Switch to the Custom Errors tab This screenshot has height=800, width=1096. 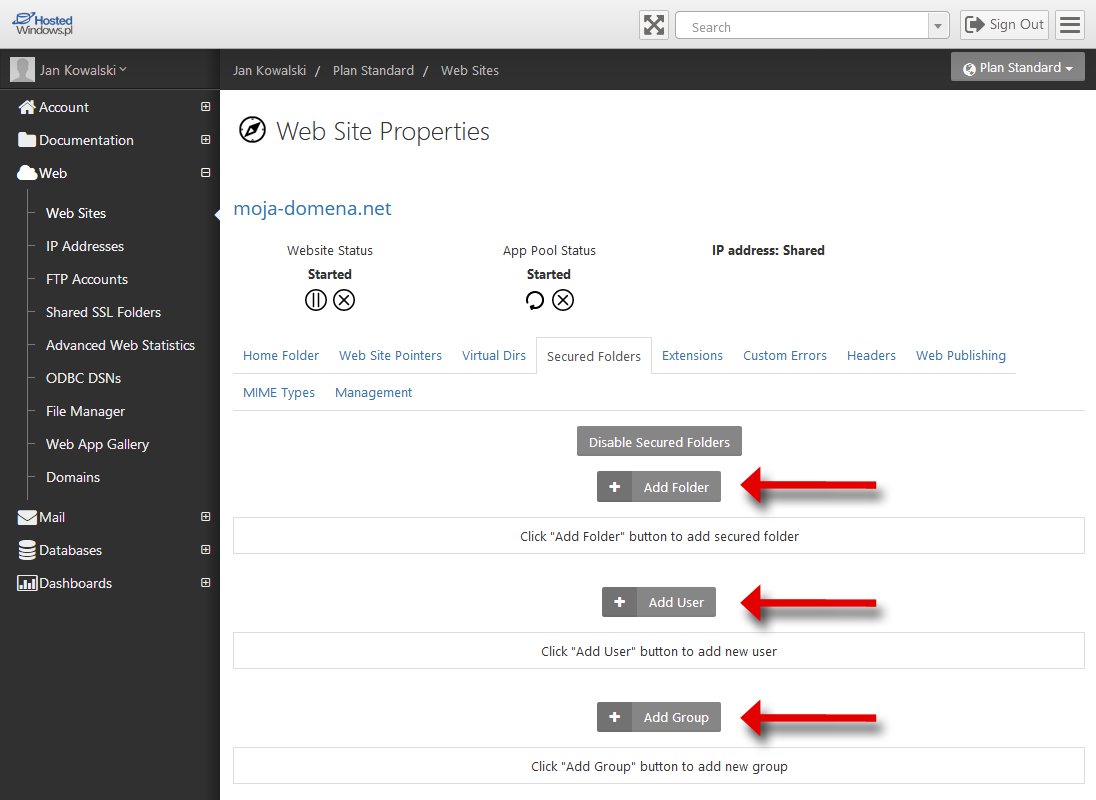(x=785, y=356)
